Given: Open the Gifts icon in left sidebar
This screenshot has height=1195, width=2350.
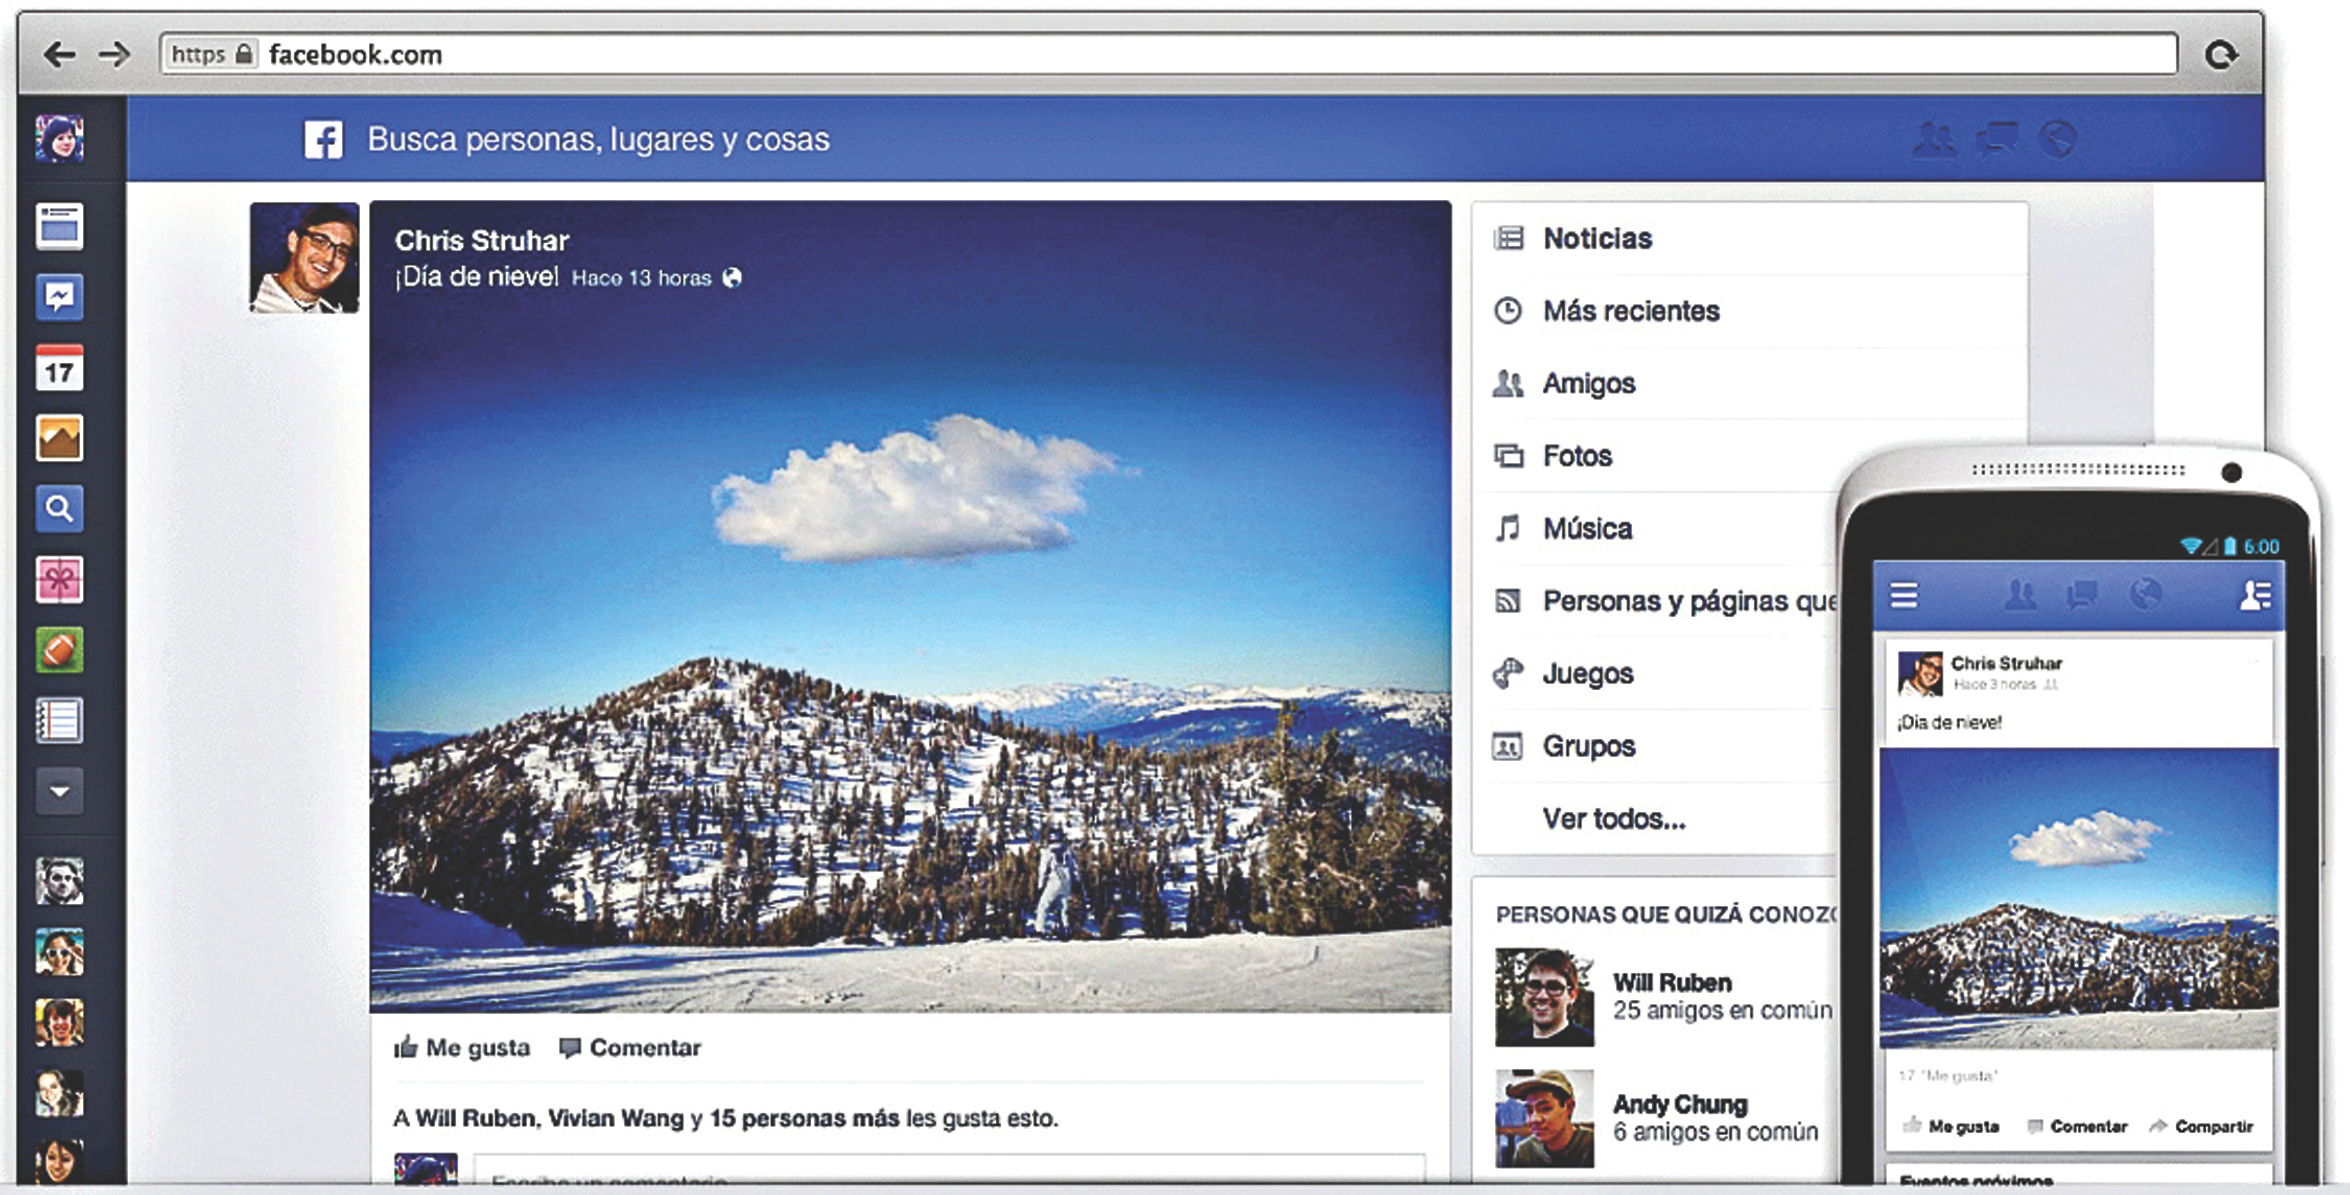Looking at the screenshot, I should tap(60, 577).
